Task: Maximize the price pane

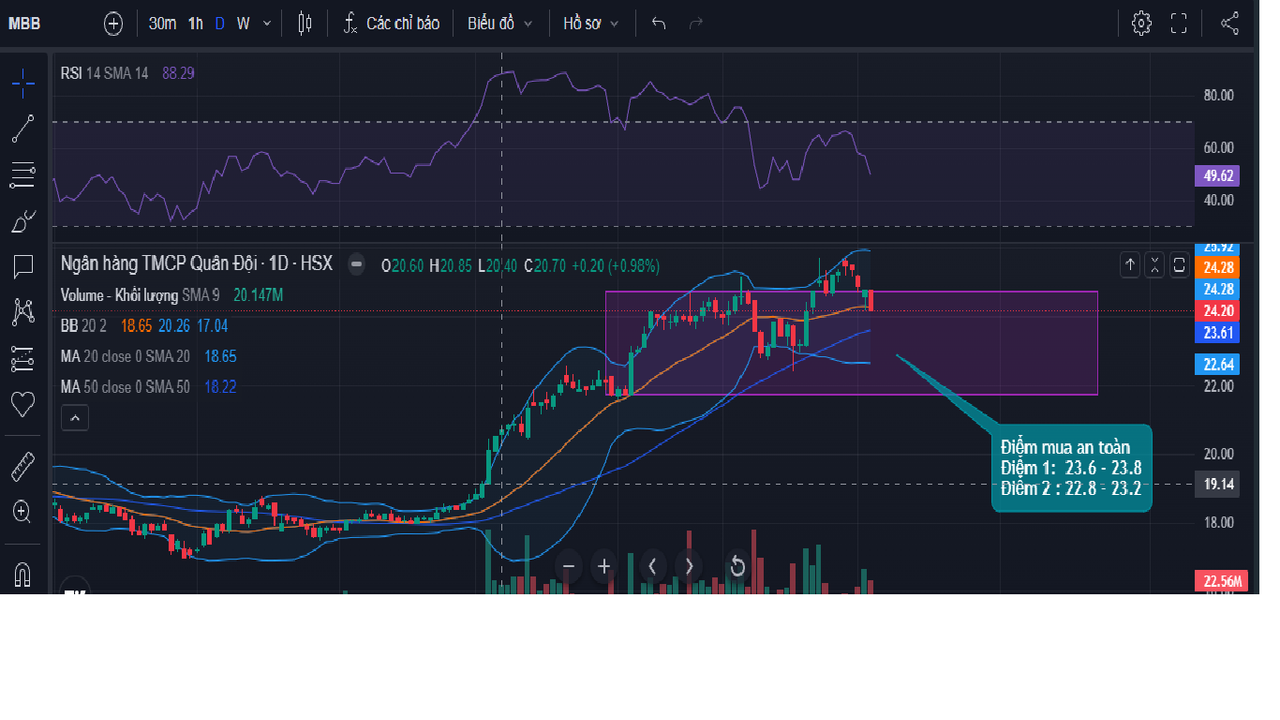Action: coord(1180,265)
